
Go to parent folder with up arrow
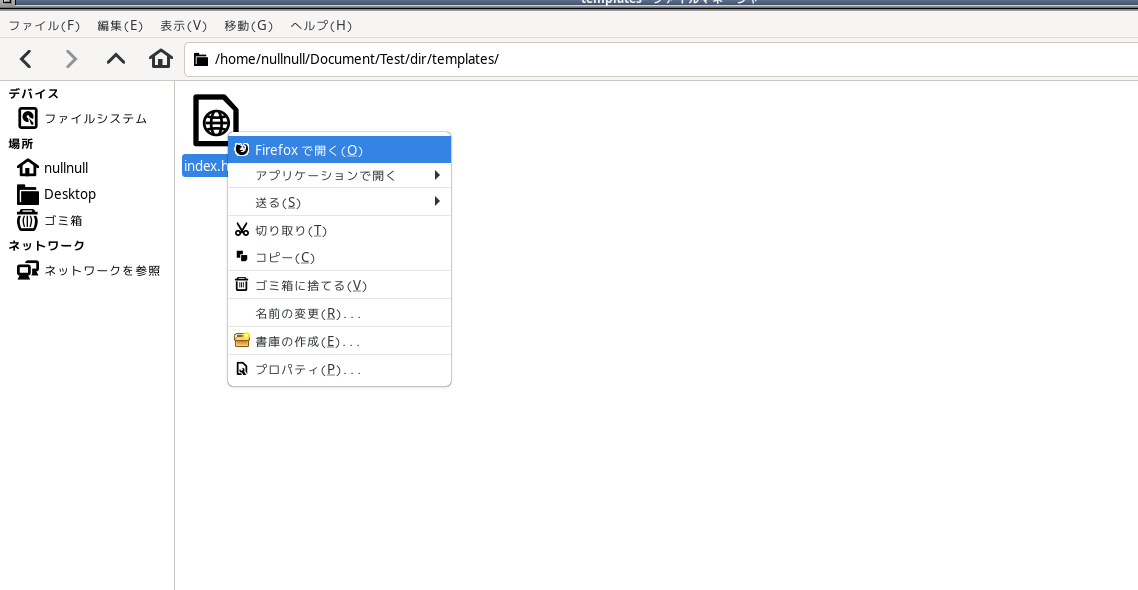(x=116, y=59)
